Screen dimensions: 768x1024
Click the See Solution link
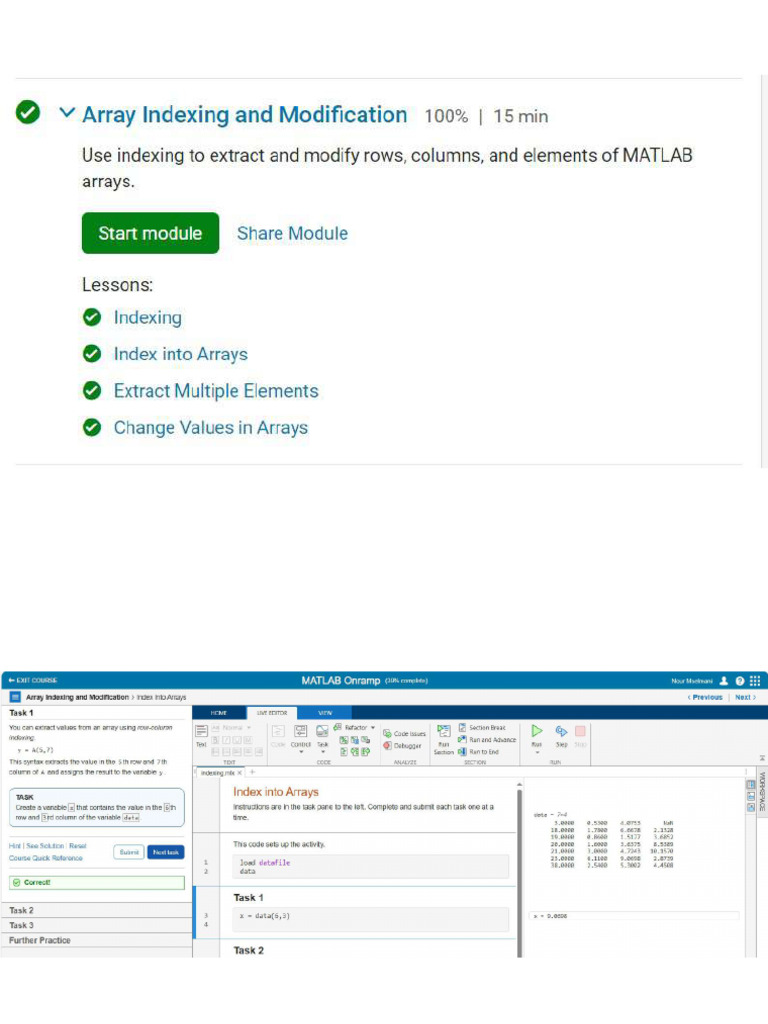[45, 846]
